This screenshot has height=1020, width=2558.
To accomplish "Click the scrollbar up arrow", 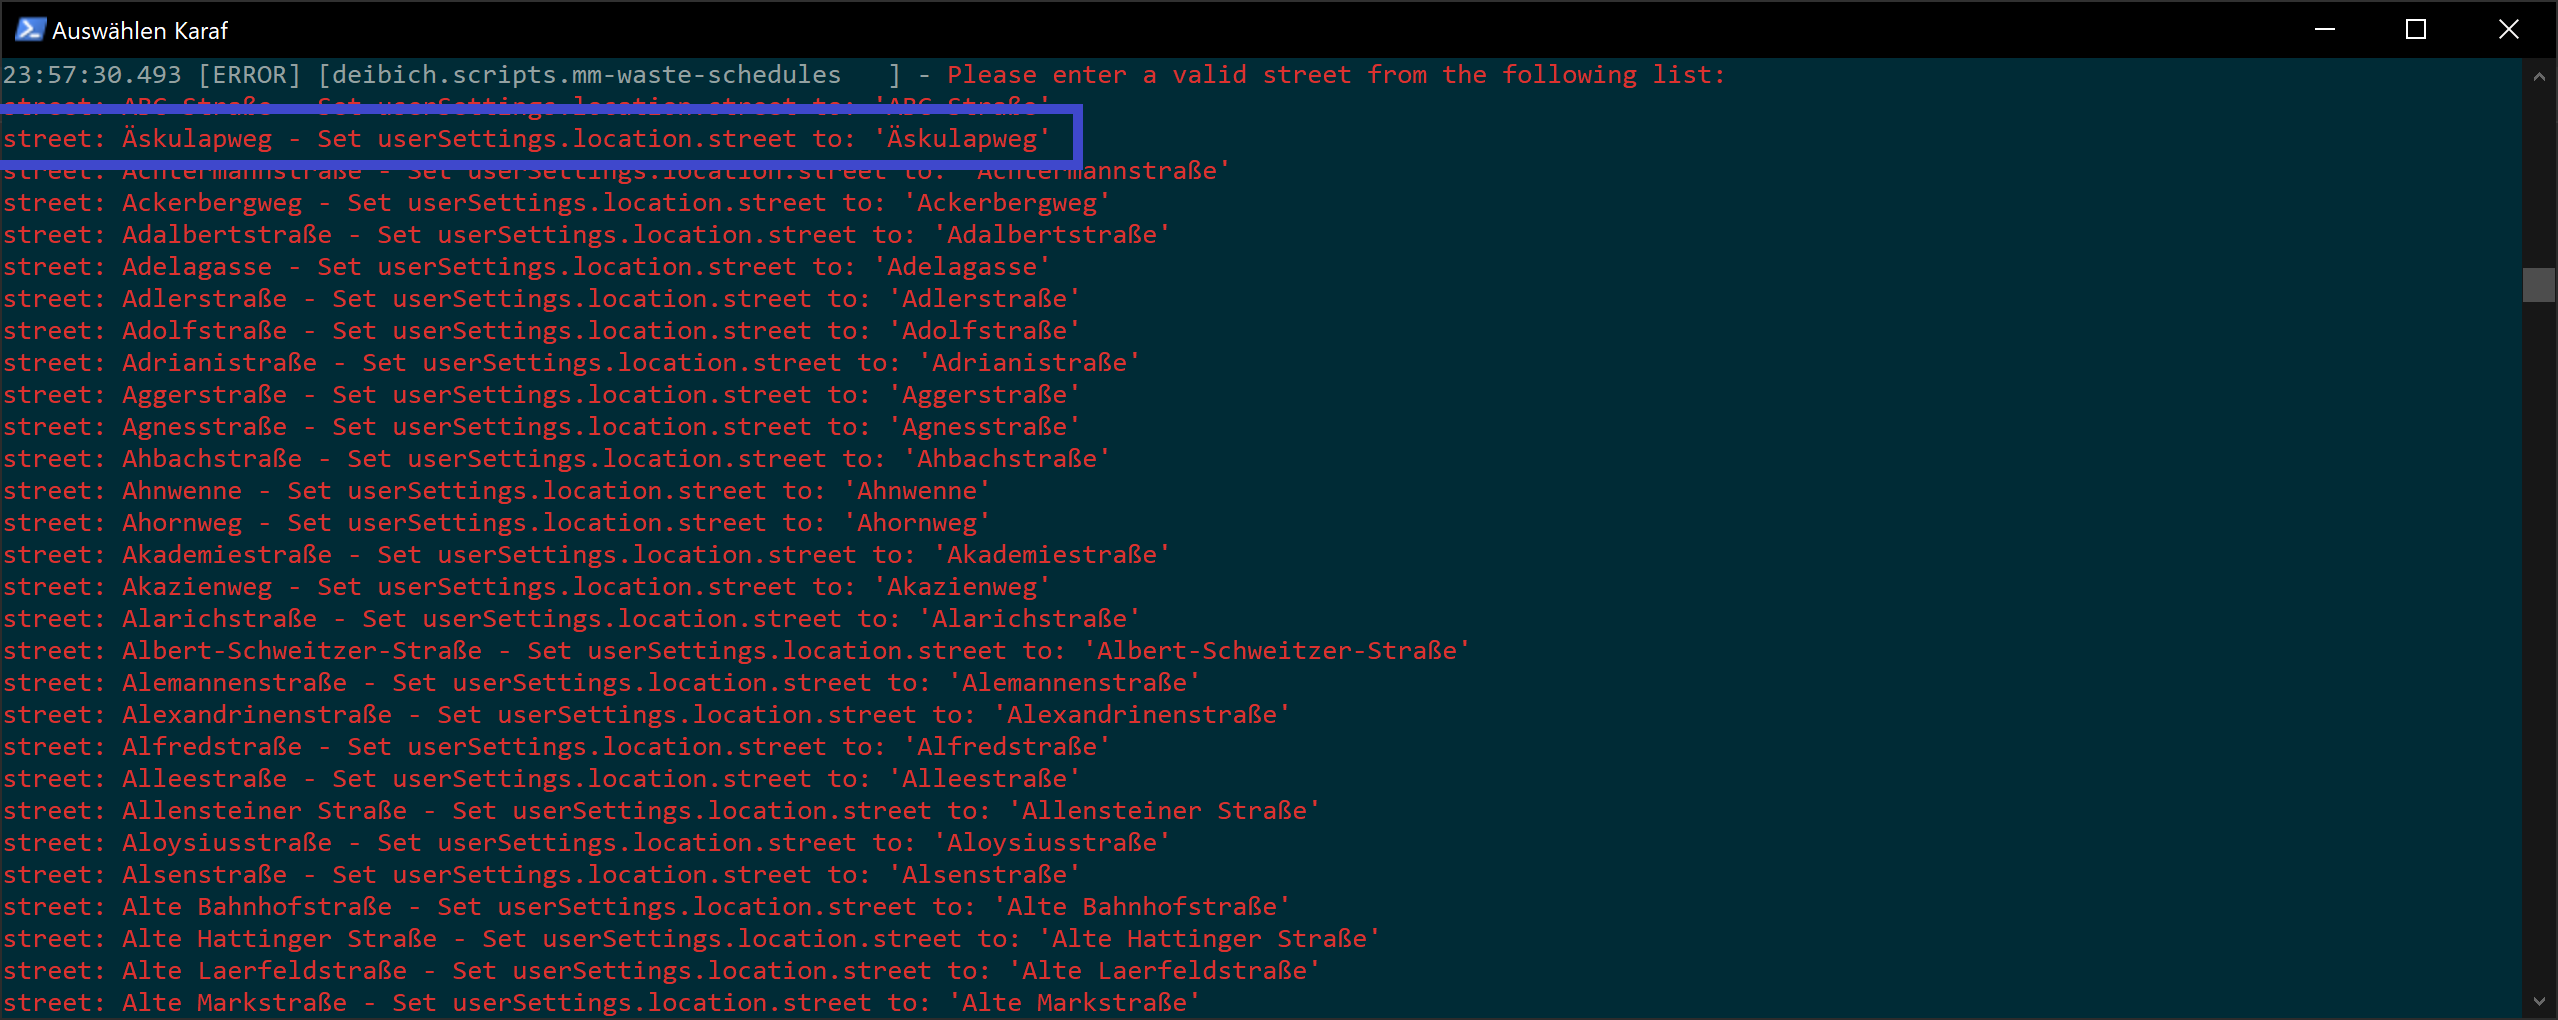I will [2539, 77].
